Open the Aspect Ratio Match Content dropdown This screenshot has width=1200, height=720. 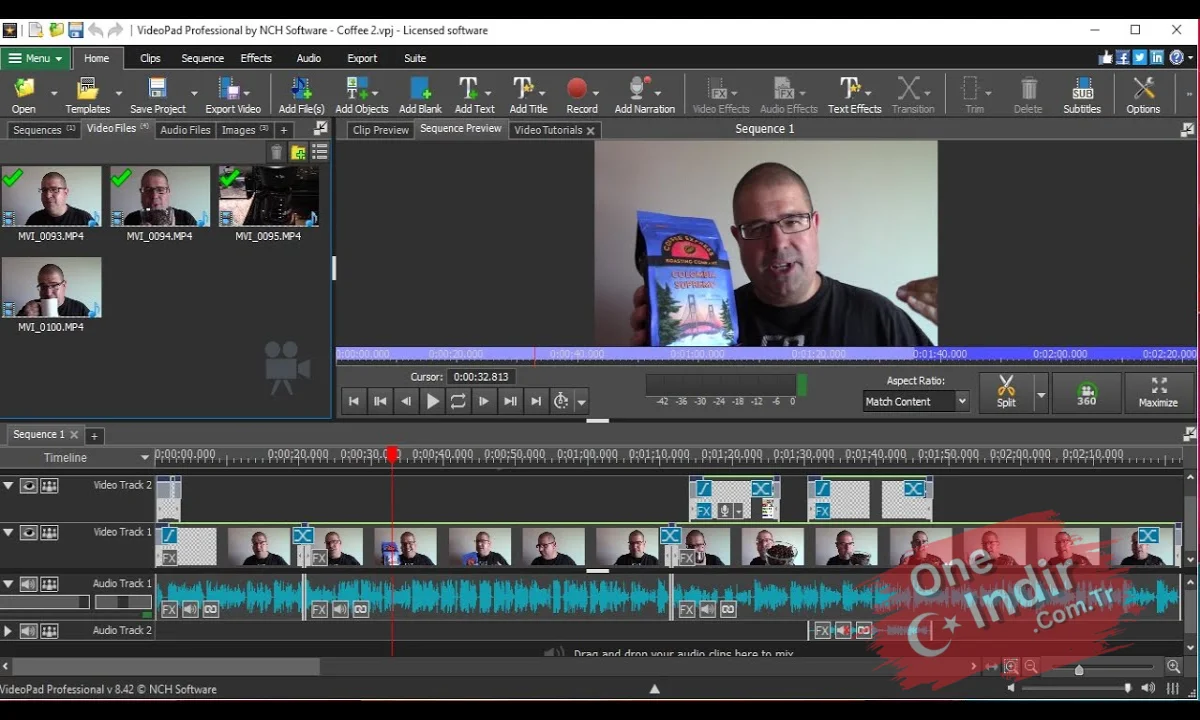[x=916, y=401]
